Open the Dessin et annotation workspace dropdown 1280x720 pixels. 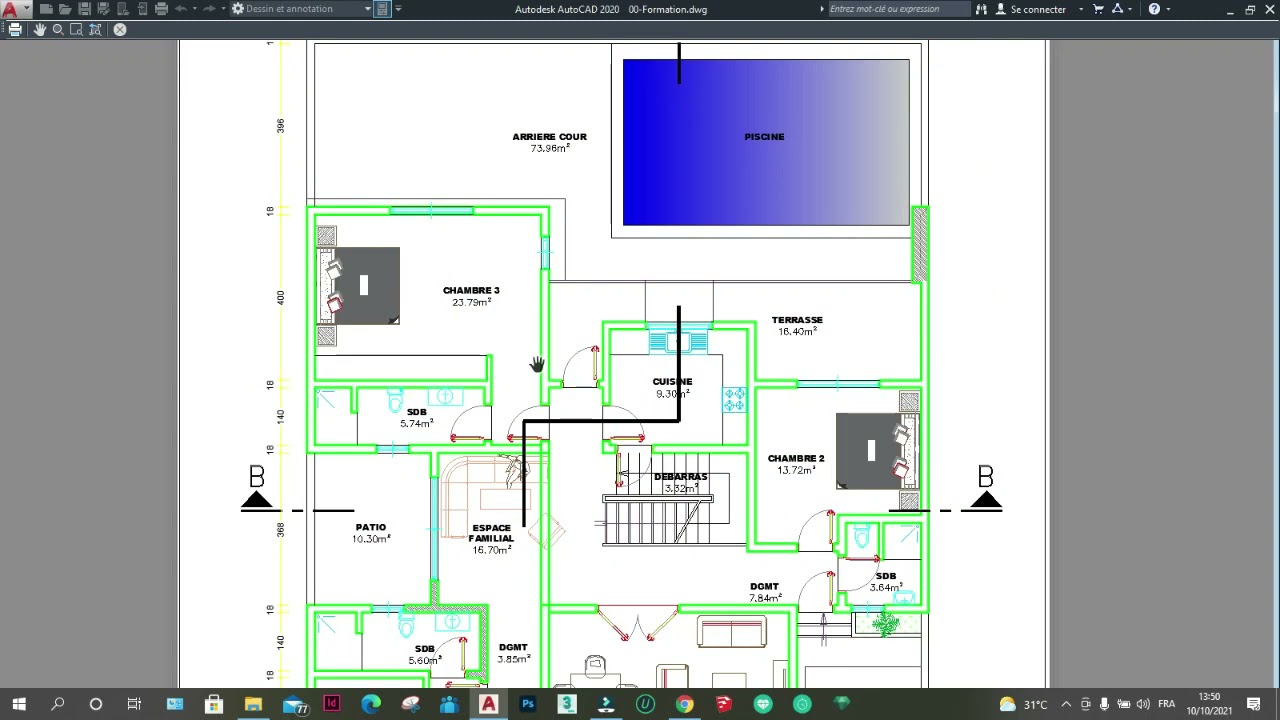(302, 9)
